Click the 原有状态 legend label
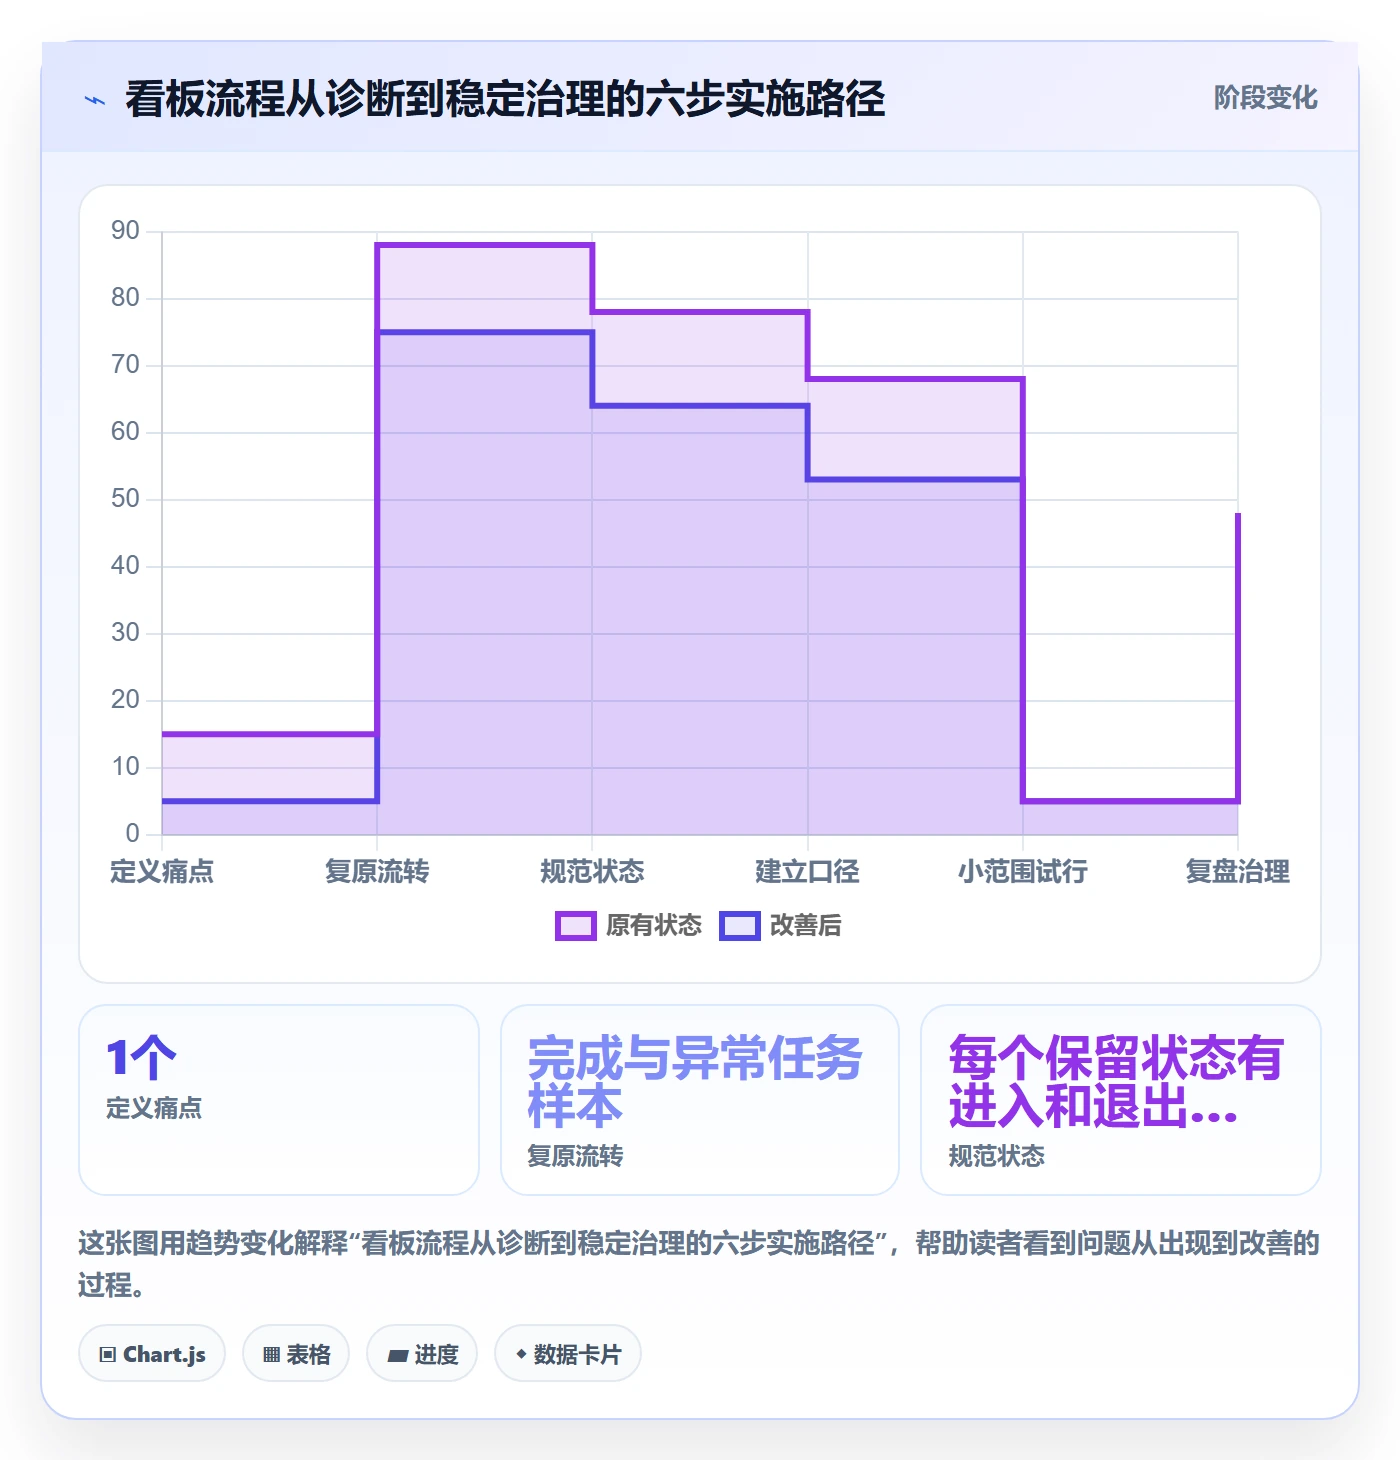This screenshot has height=1460, width=1400. click(x=654, y=926)
